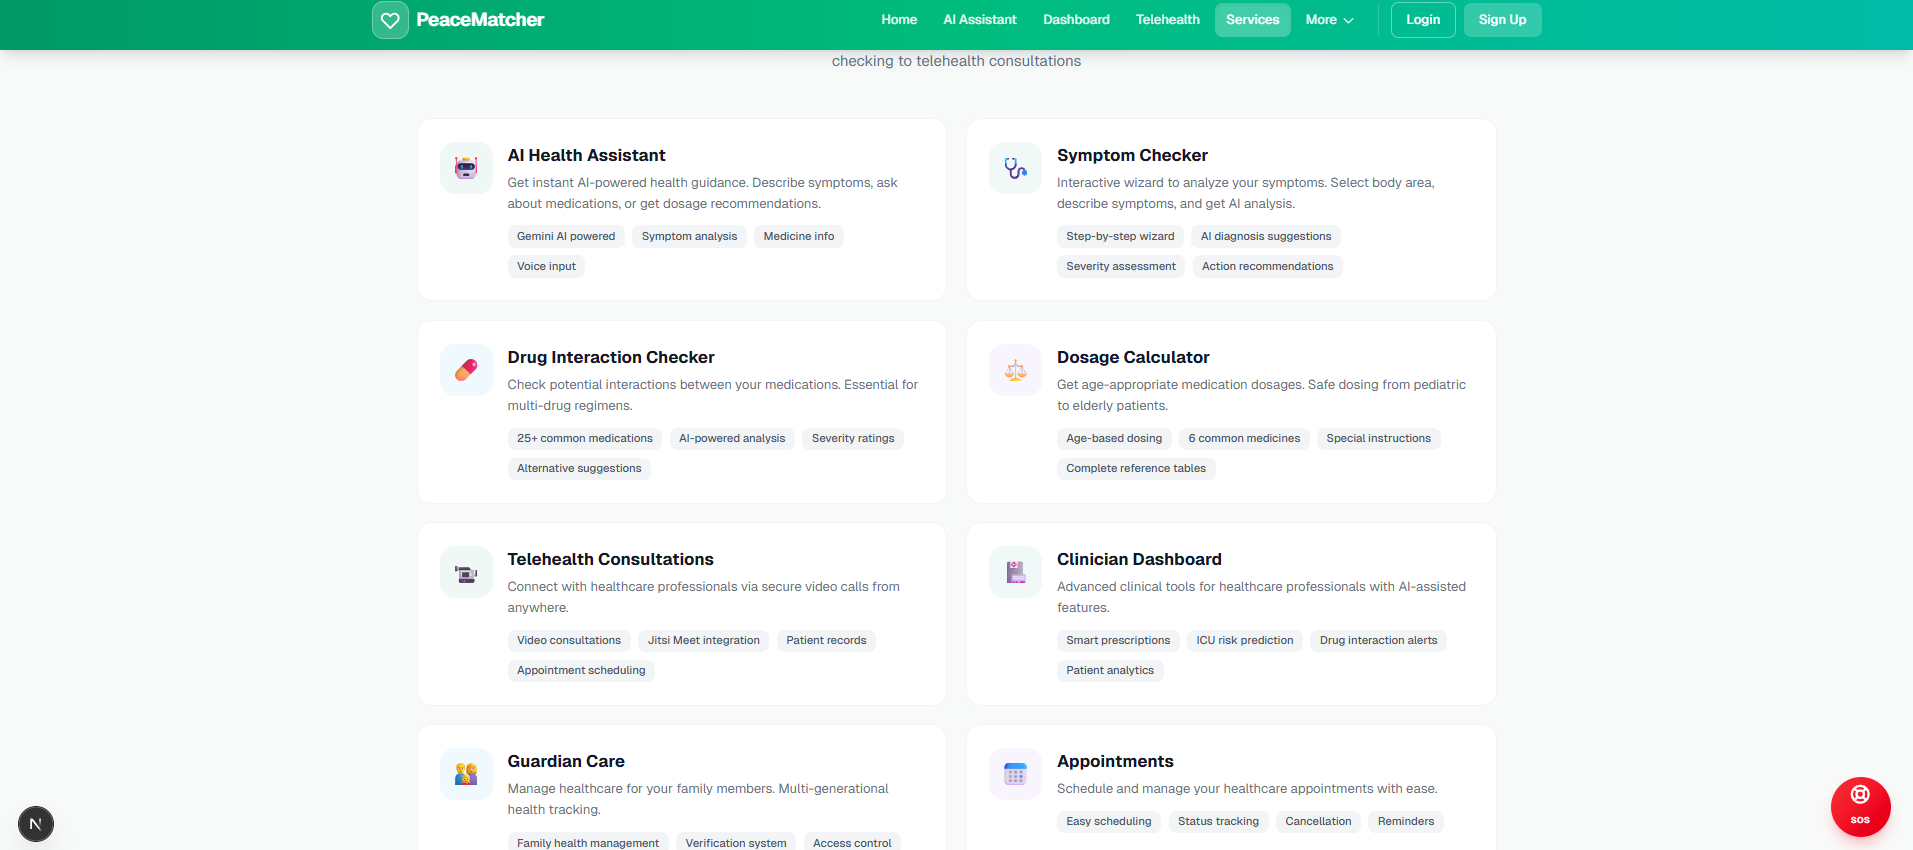Click the Guardian Care family icon
The height and width of the screenshot is (850, 1913).
466,774
